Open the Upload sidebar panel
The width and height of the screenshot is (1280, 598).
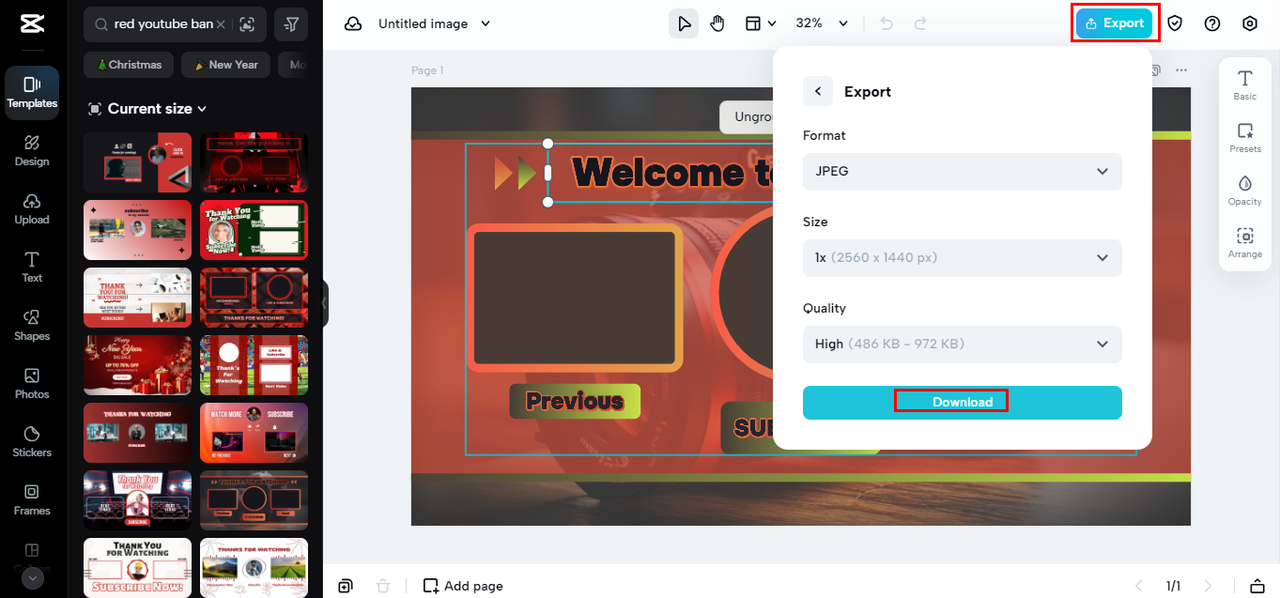pyautogui.click(x=32, y=209)
